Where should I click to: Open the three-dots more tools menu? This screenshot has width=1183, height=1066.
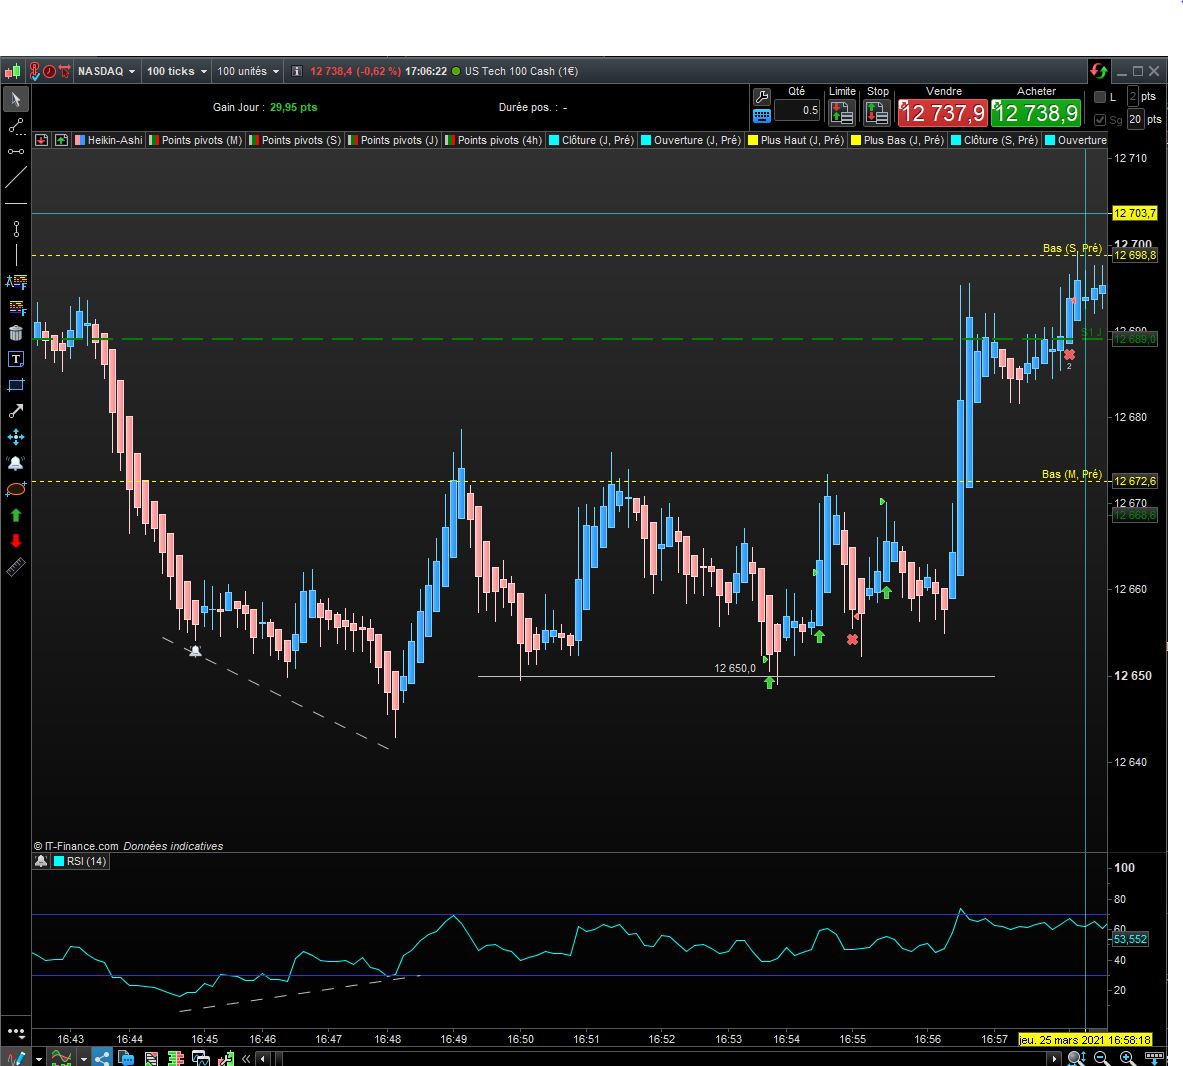(x=16, y=1032)
